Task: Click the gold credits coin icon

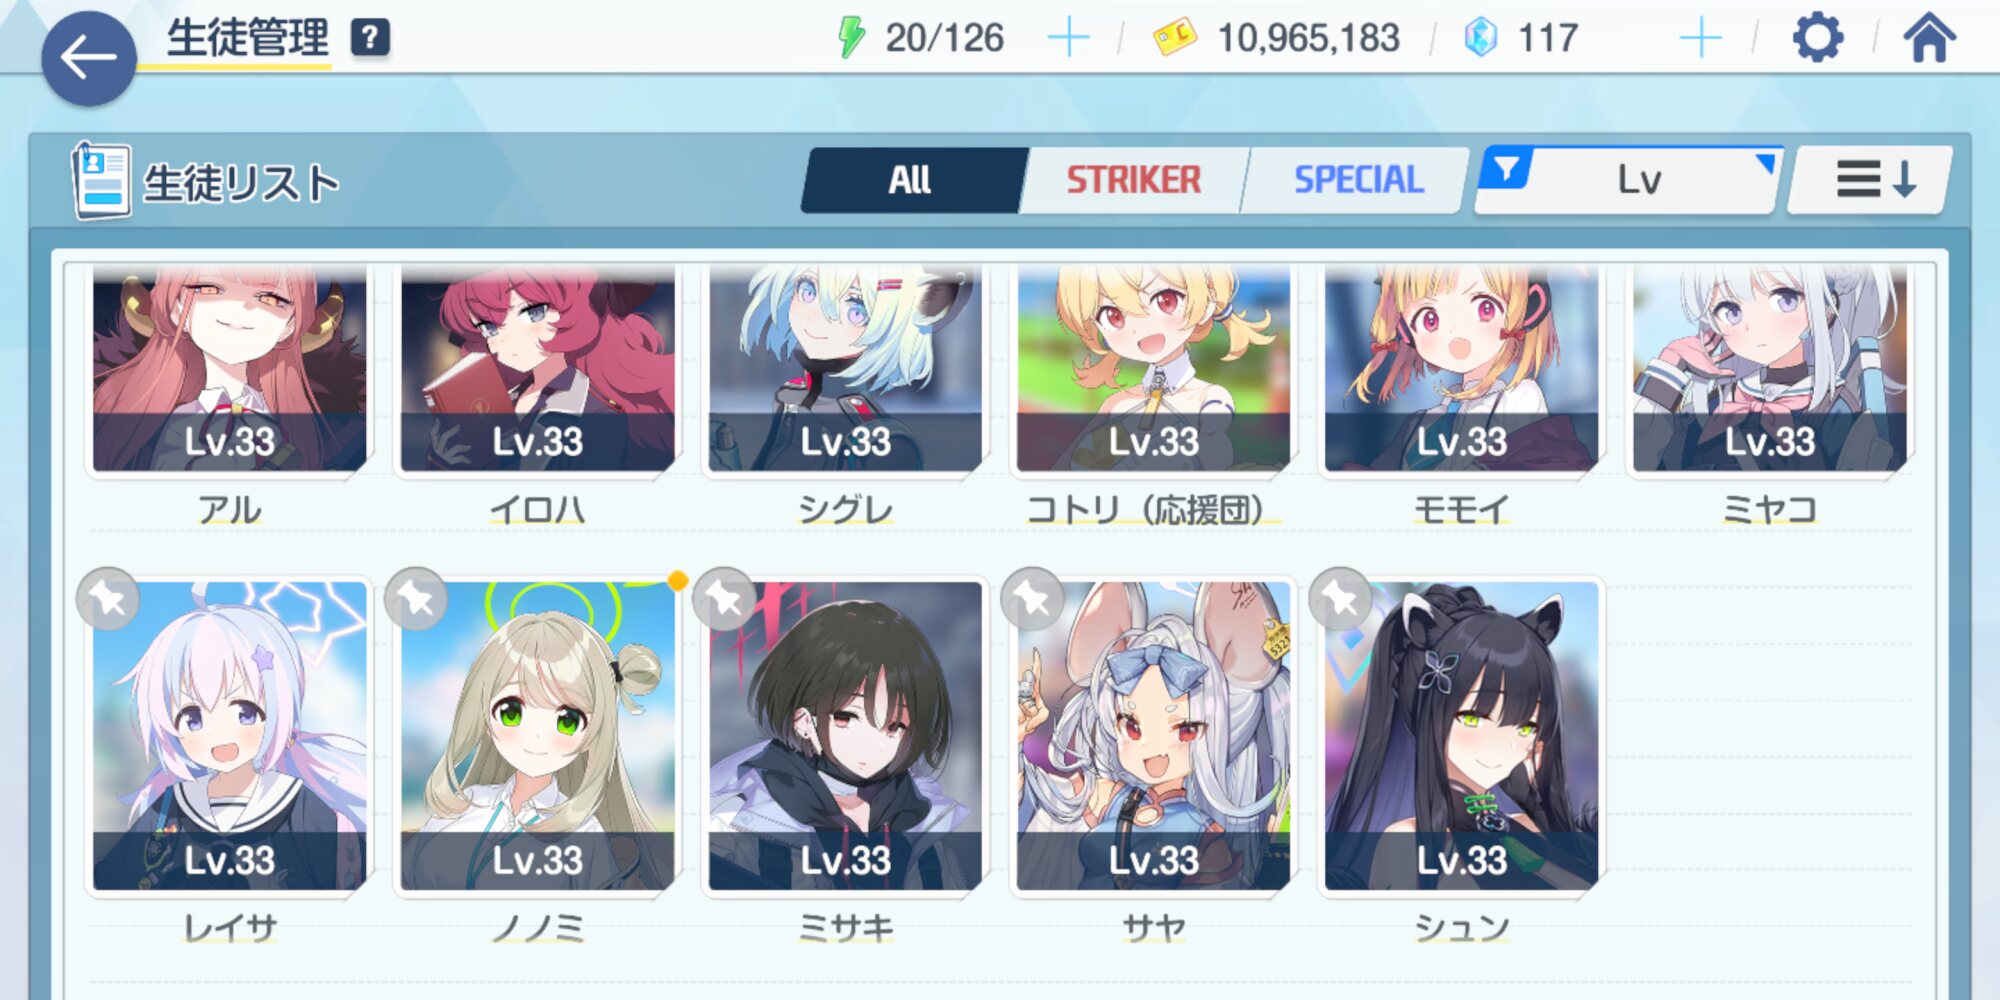Action: point(1174,38)
